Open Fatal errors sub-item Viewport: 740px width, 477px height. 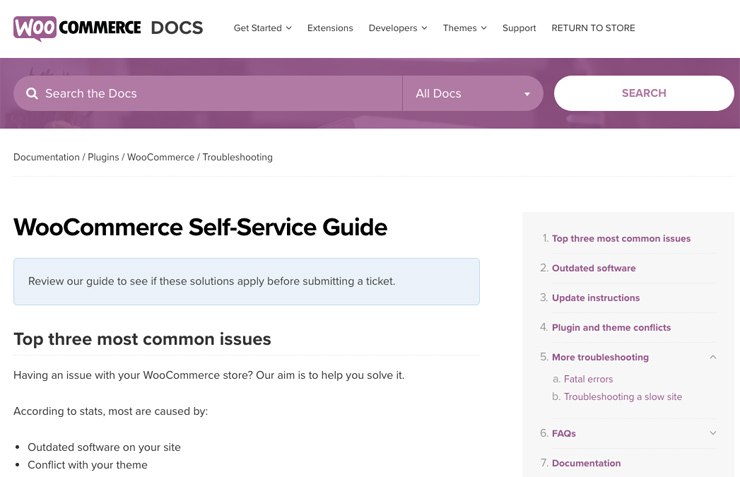tap(588, 379)
